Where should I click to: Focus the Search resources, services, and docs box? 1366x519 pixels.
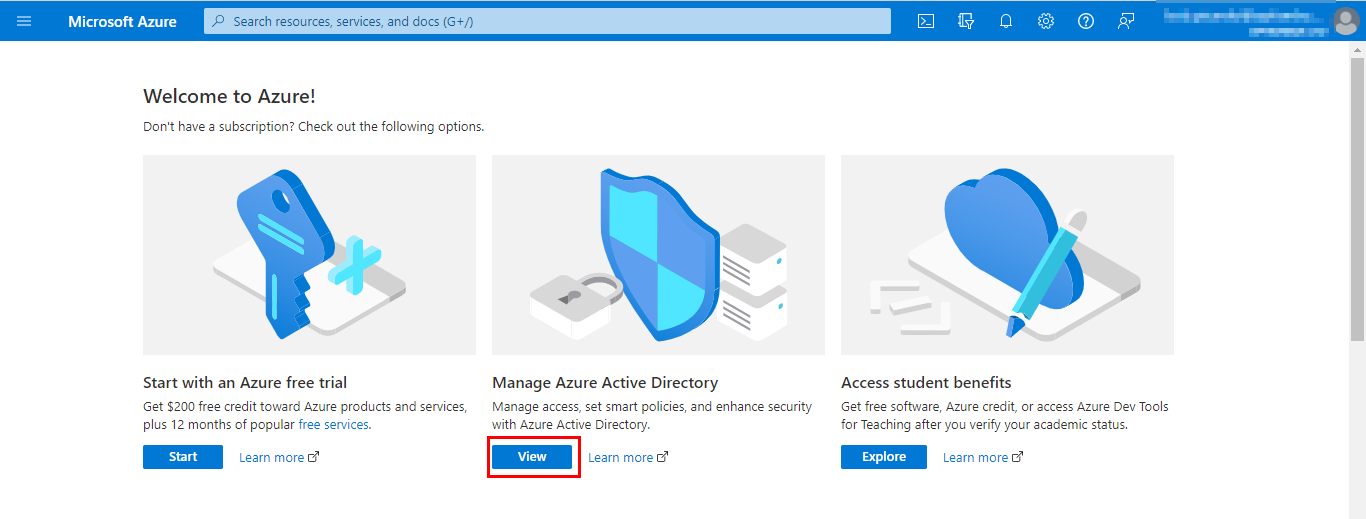tap(547, 21)
